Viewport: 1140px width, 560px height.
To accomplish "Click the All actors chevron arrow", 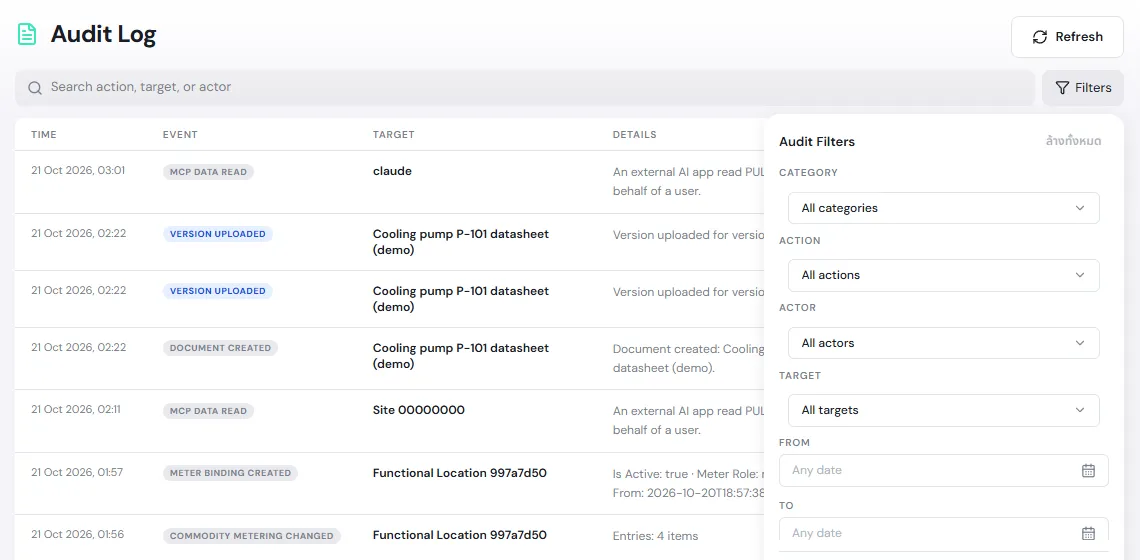I will [1080, 343].
